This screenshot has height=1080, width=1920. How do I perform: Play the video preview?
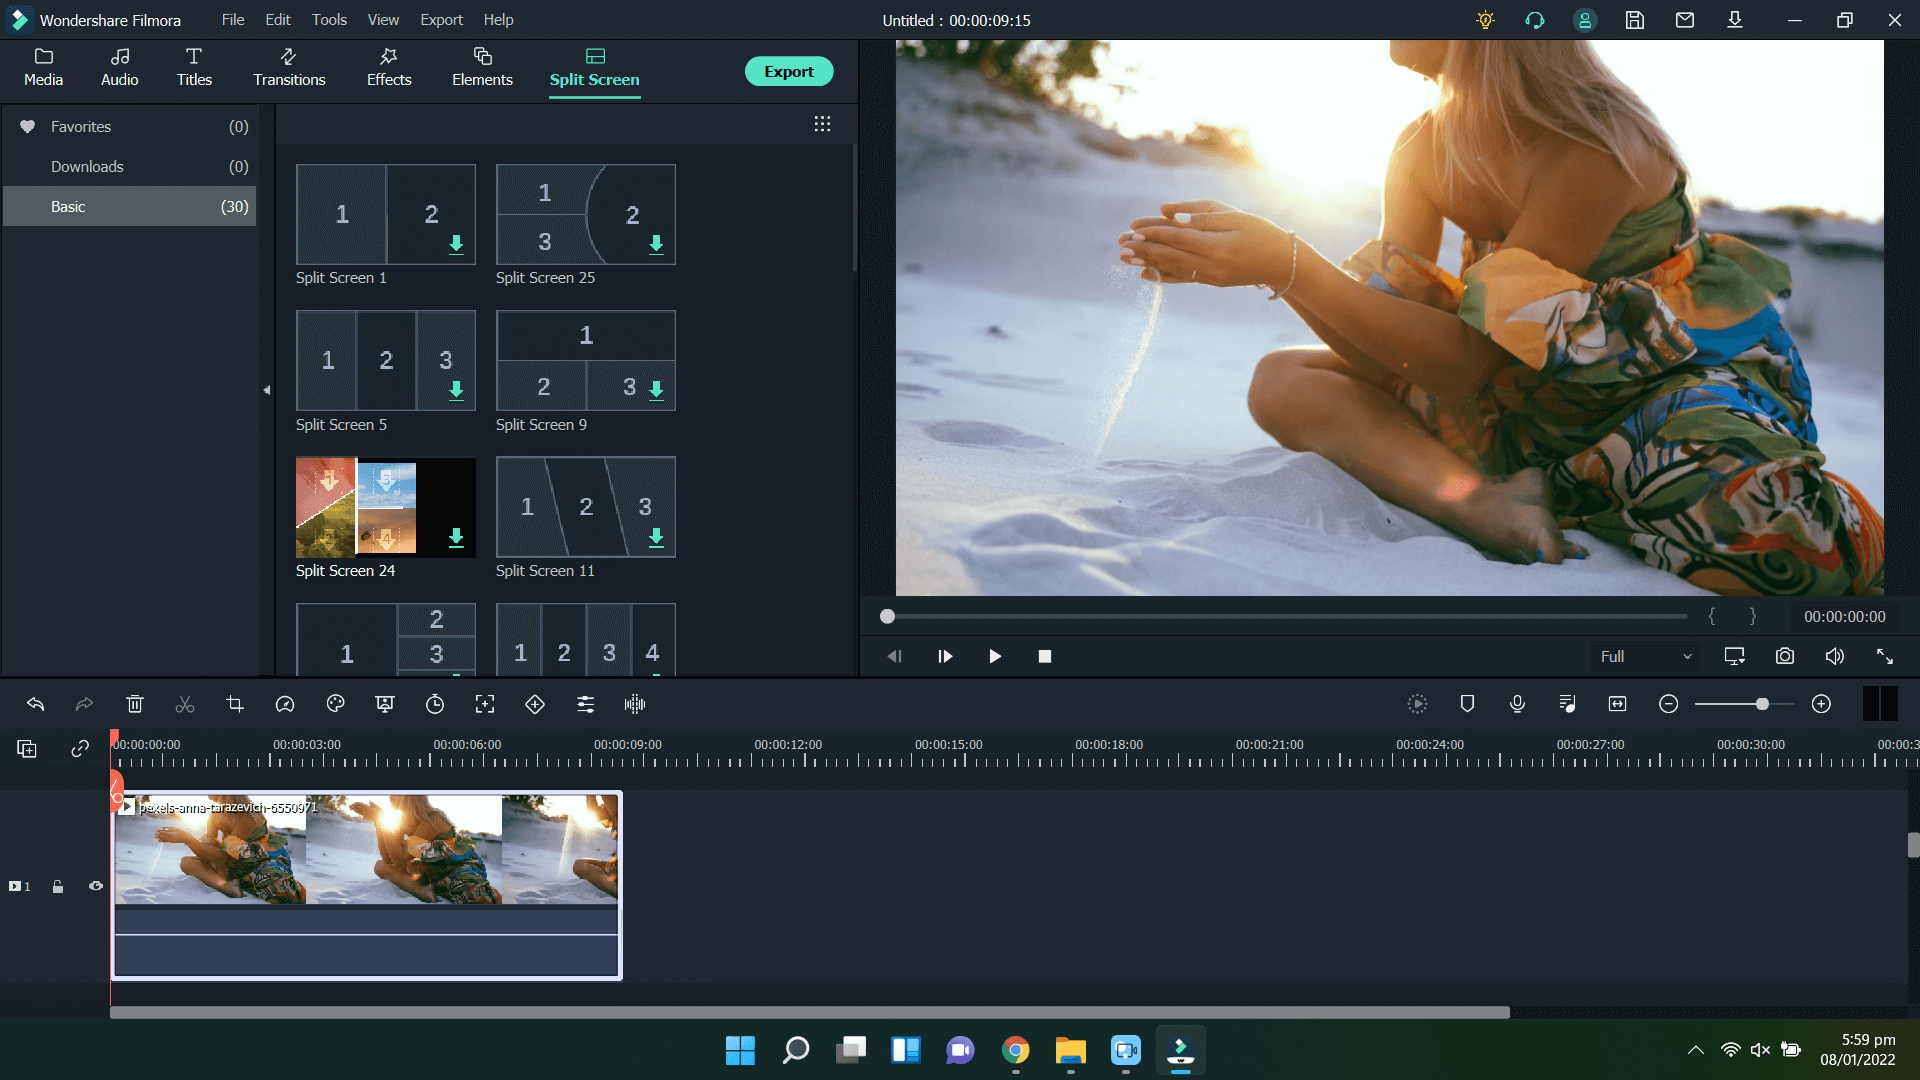tap(994, 656)
